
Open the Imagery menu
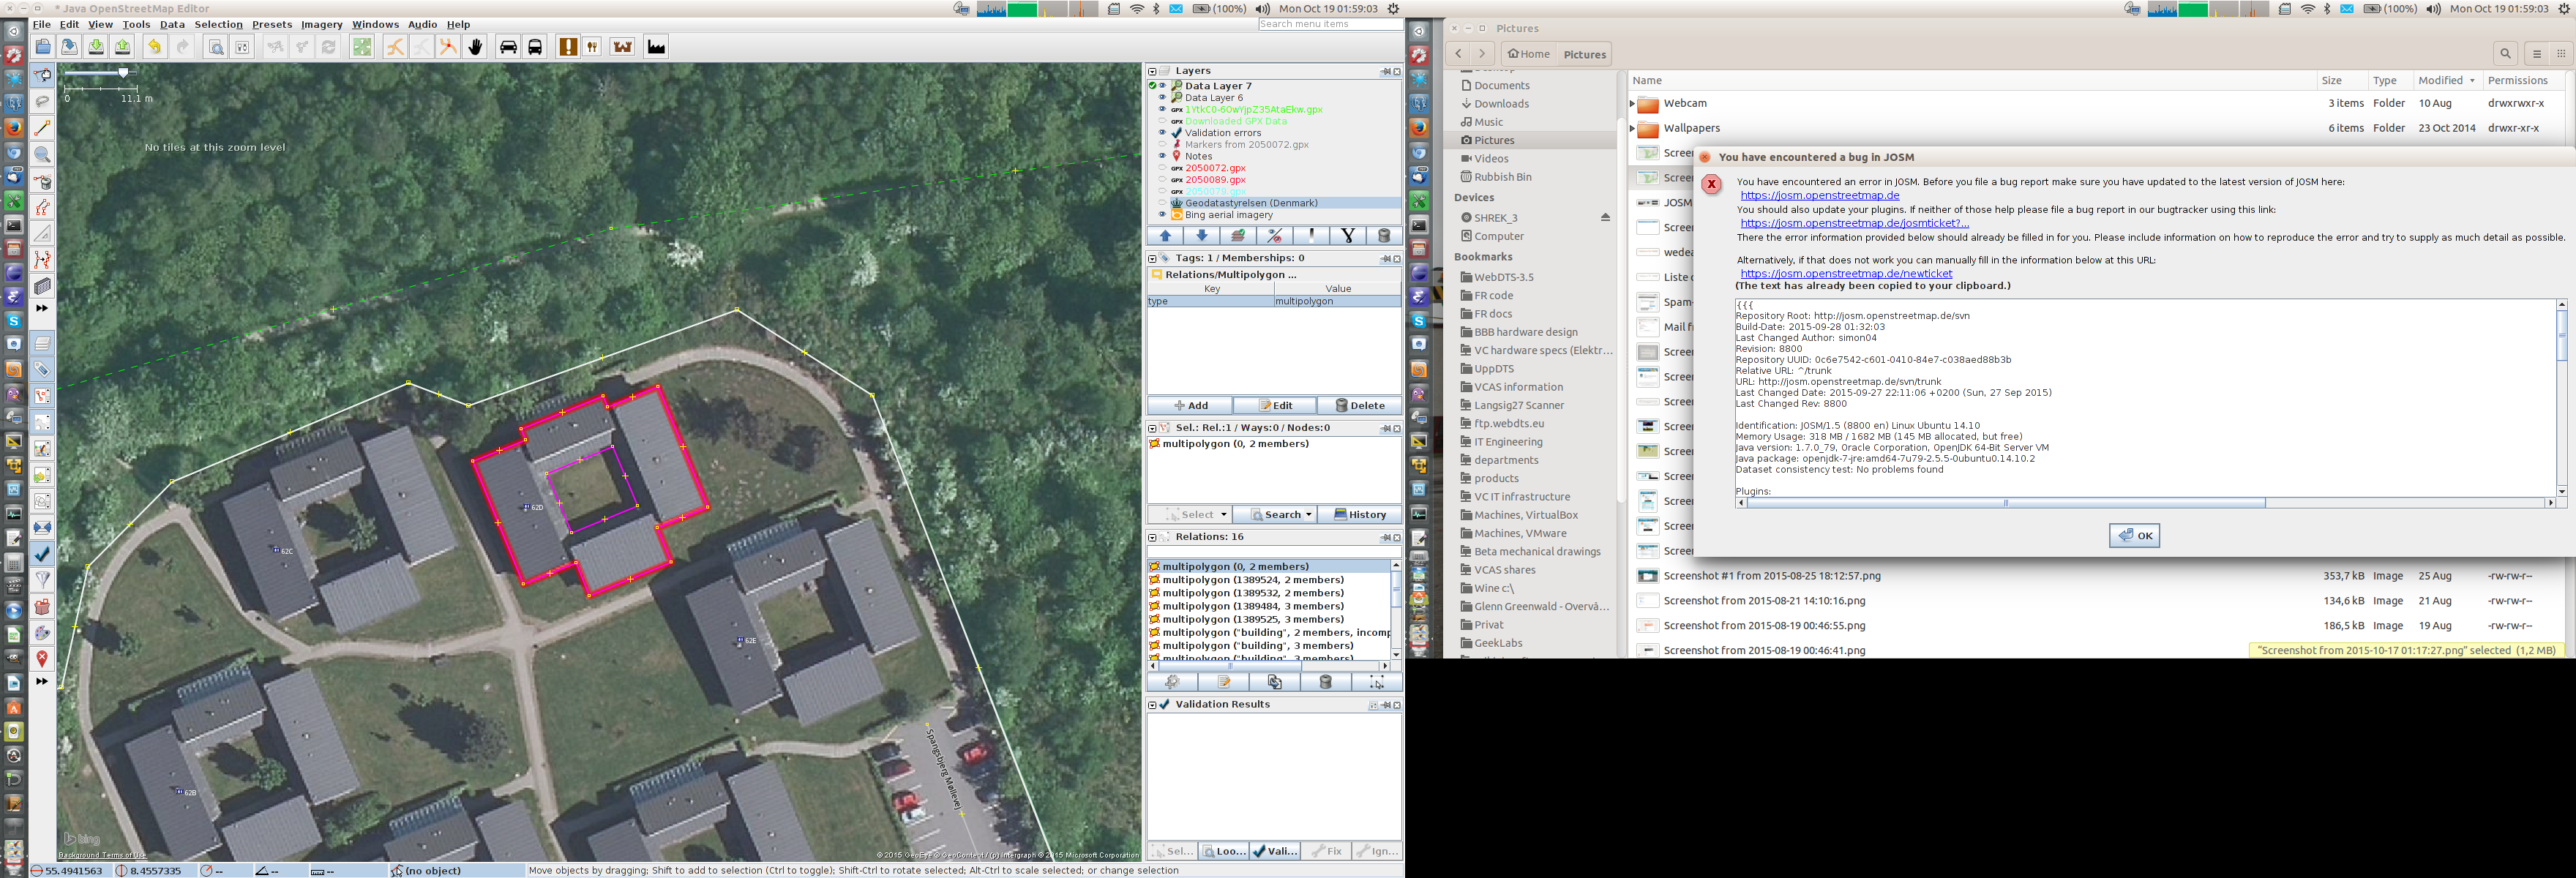[321, 24]
